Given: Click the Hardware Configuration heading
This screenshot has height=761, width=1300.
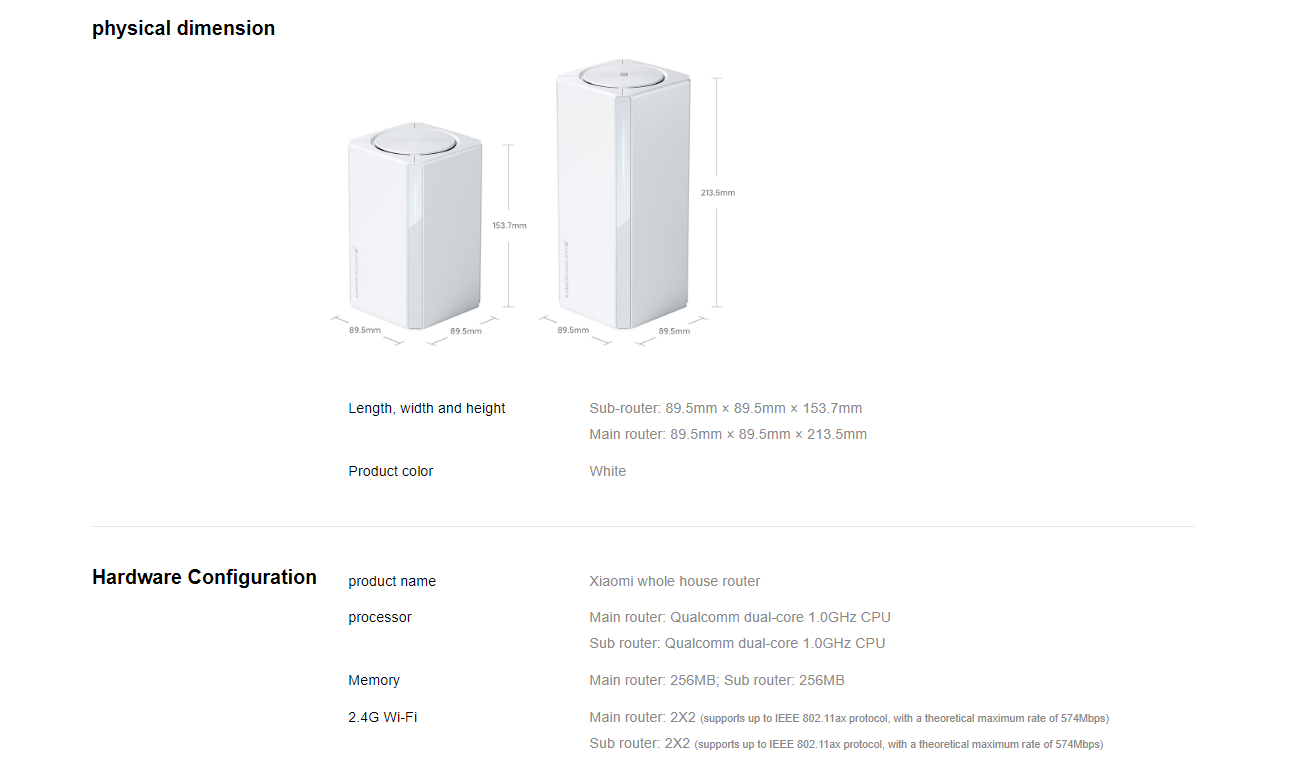Looking at the screenshot, I should pyautogui.click(x=204, y=577).
